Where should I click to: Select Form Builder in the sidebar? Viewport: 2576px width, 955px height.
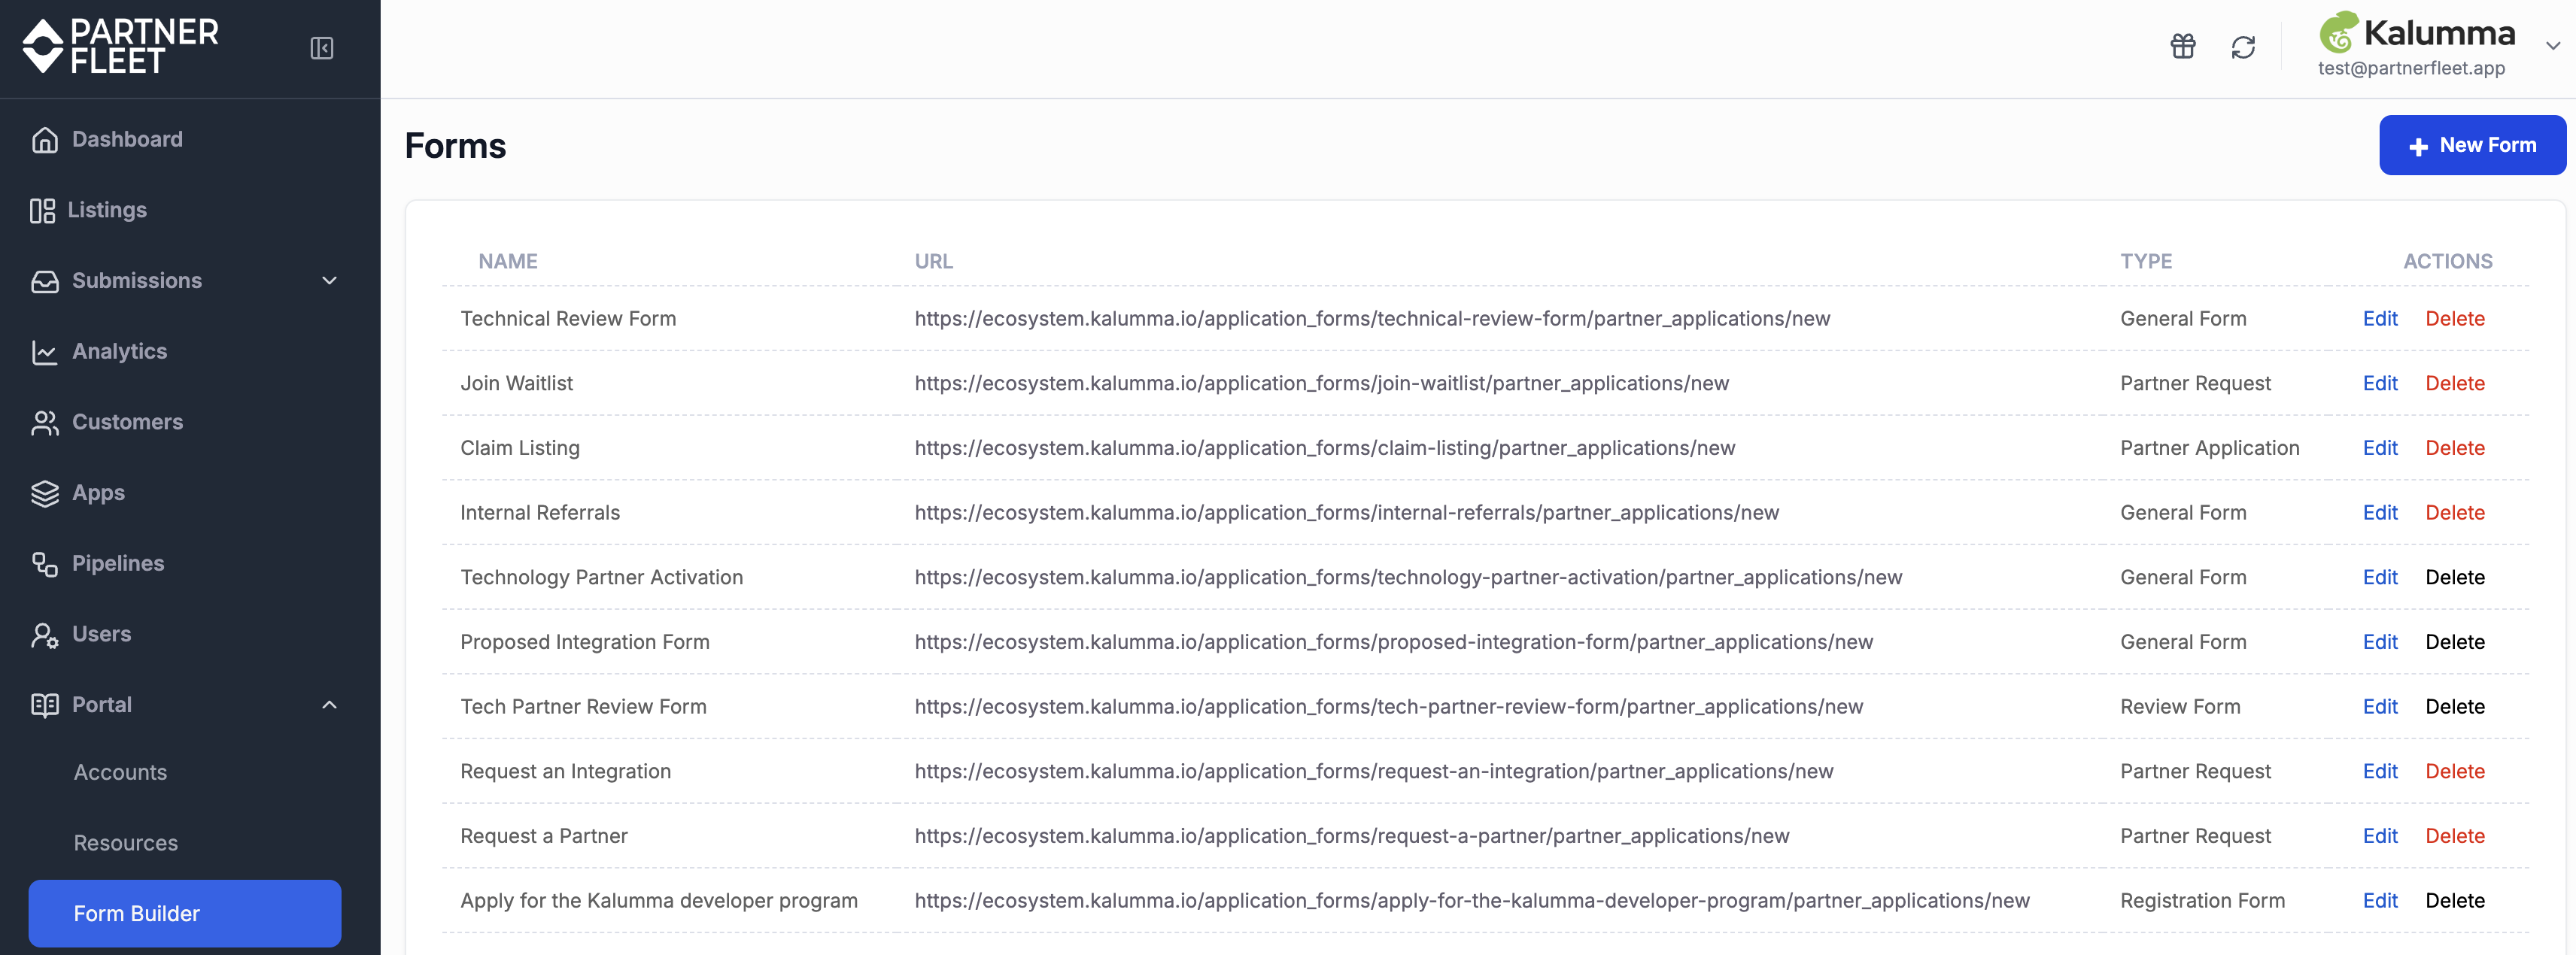pyautogui.click(x=185, y=913)
